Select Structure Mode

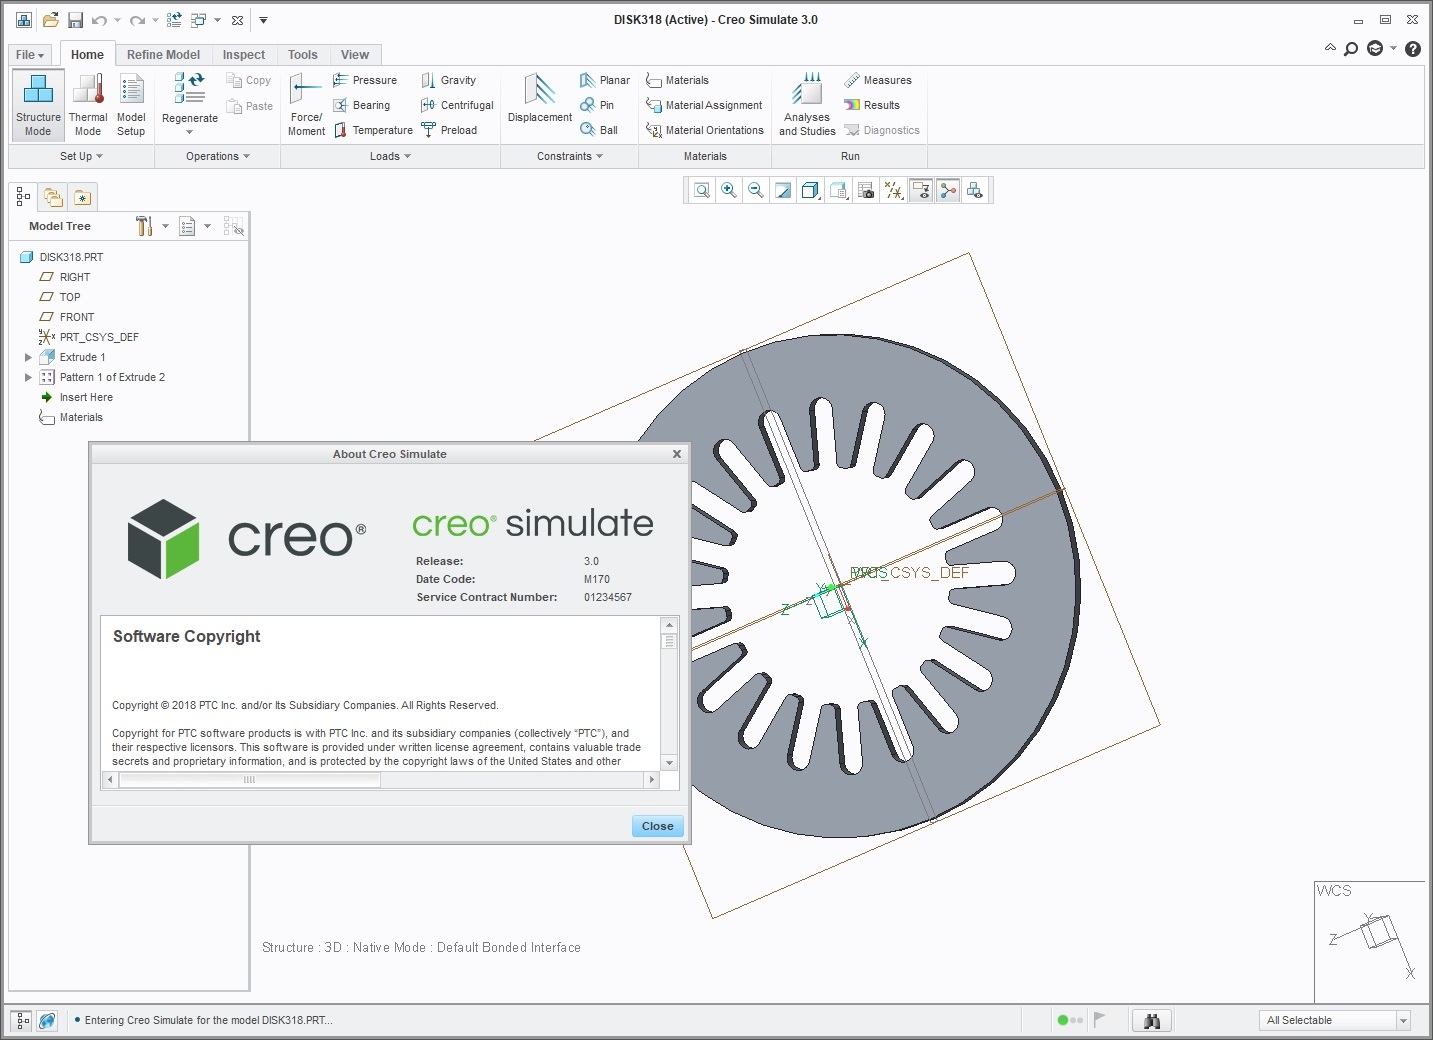(38, 105)
